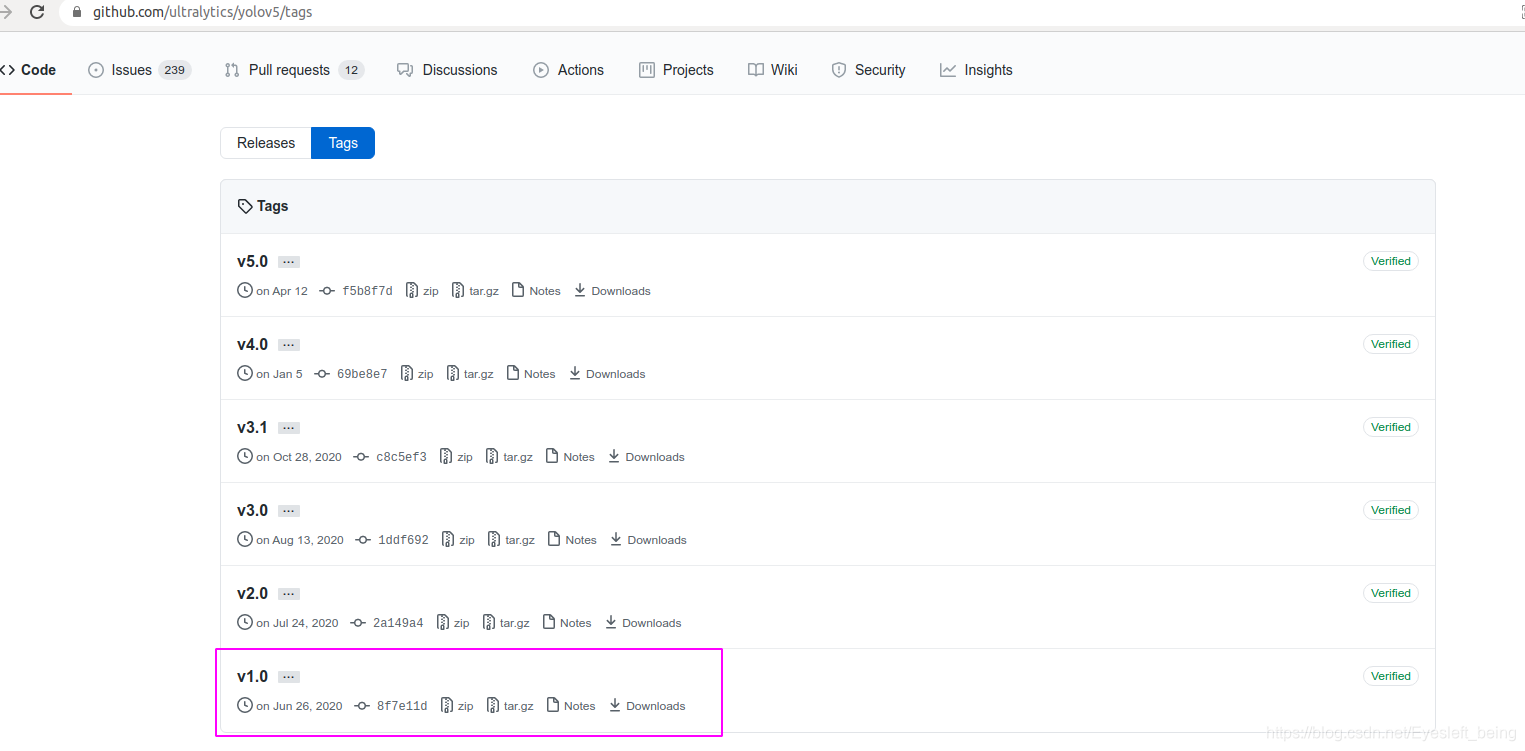
Task: View Notes for v2.0
Action: [x=567, y=623]
